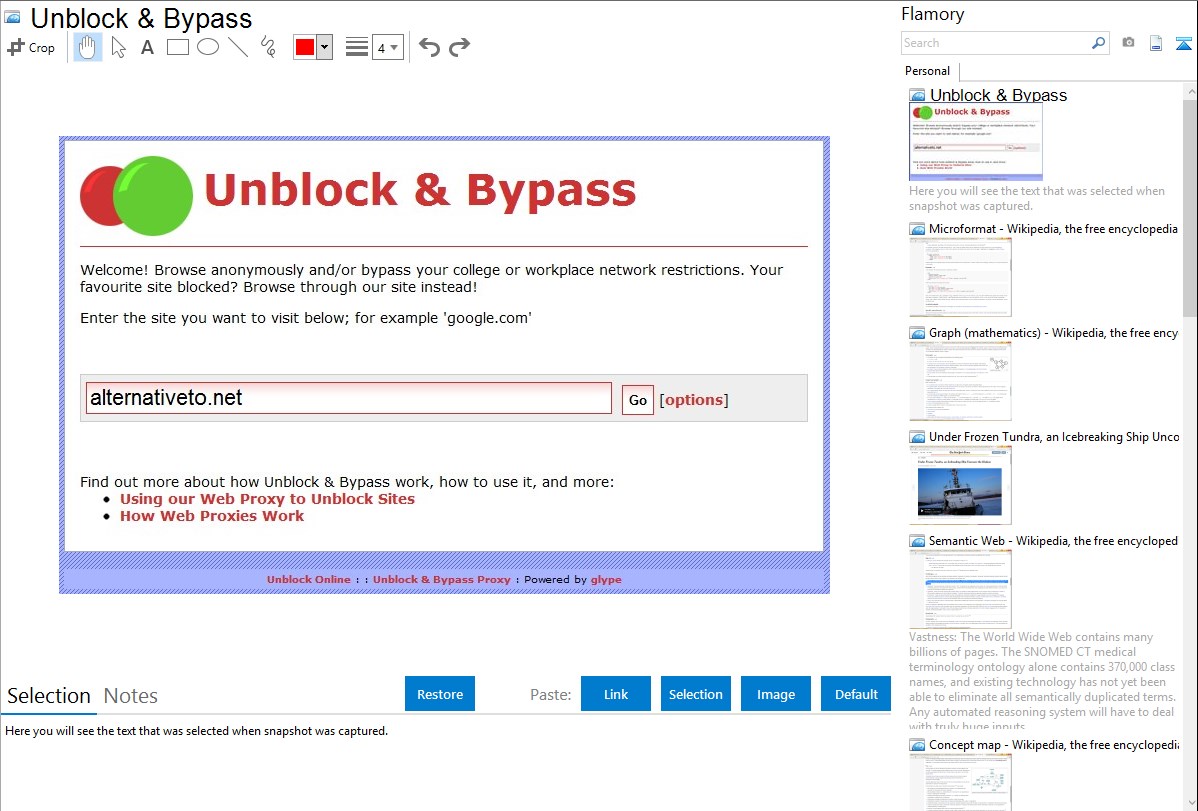Click the [options] link
Screen dimensions: 1198x811
pyautogui.click(x=694, y=400)
